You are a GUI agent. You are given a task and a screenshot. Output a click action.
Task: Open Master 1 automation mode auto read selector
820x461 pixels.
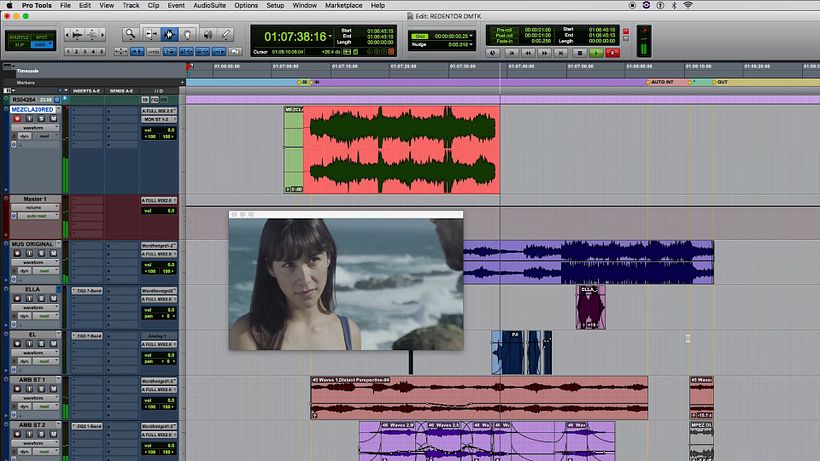[37, 216]
